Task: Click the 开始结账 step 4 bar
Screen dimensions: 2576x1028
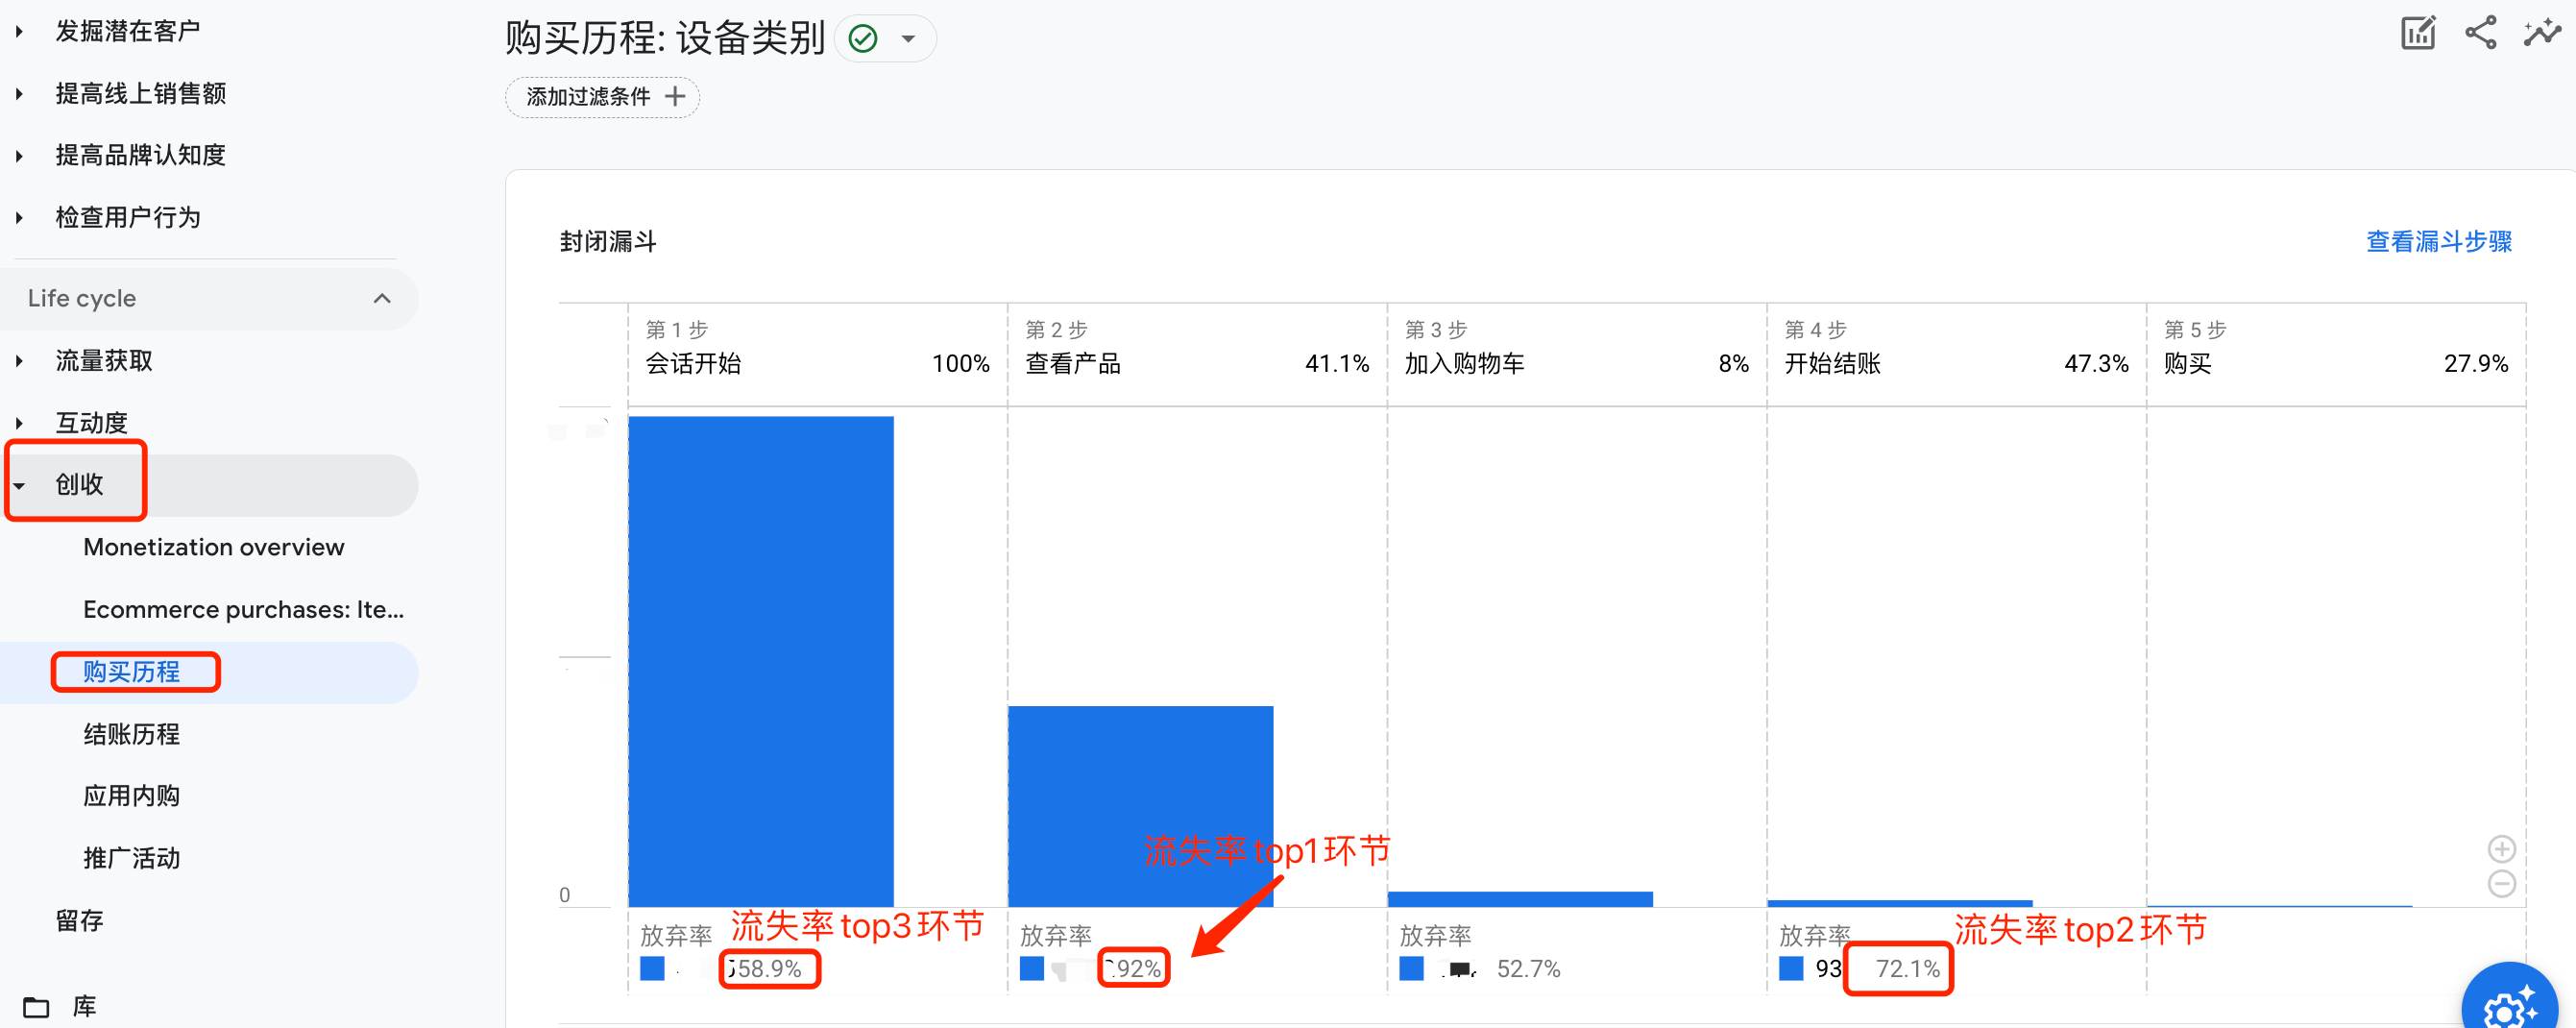Action: [1900, 903]
